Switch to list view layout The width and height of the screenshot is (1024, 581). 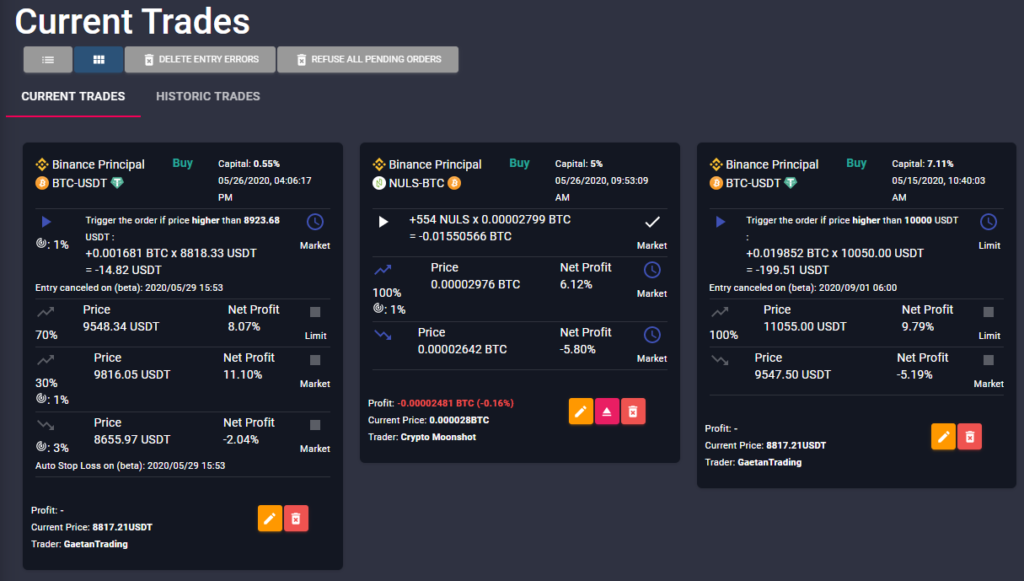tap(48, 60)
